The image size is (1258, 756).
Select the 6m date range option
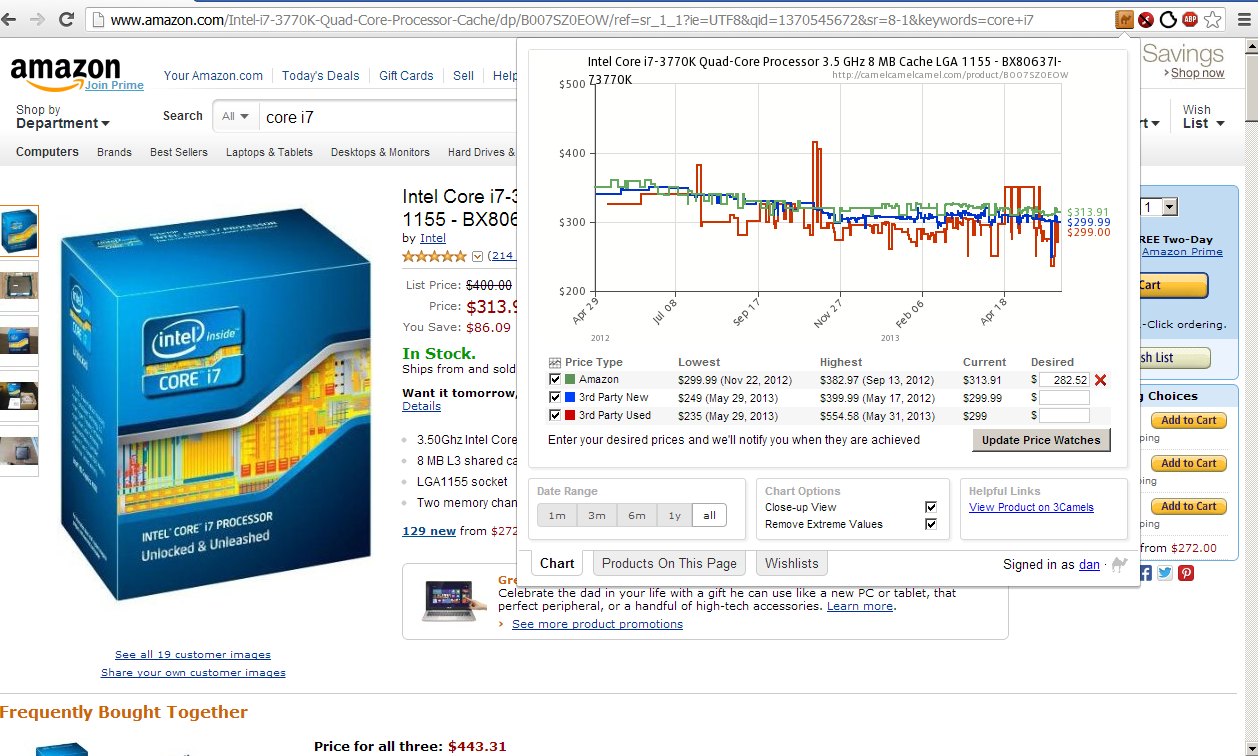click(637, 515)
